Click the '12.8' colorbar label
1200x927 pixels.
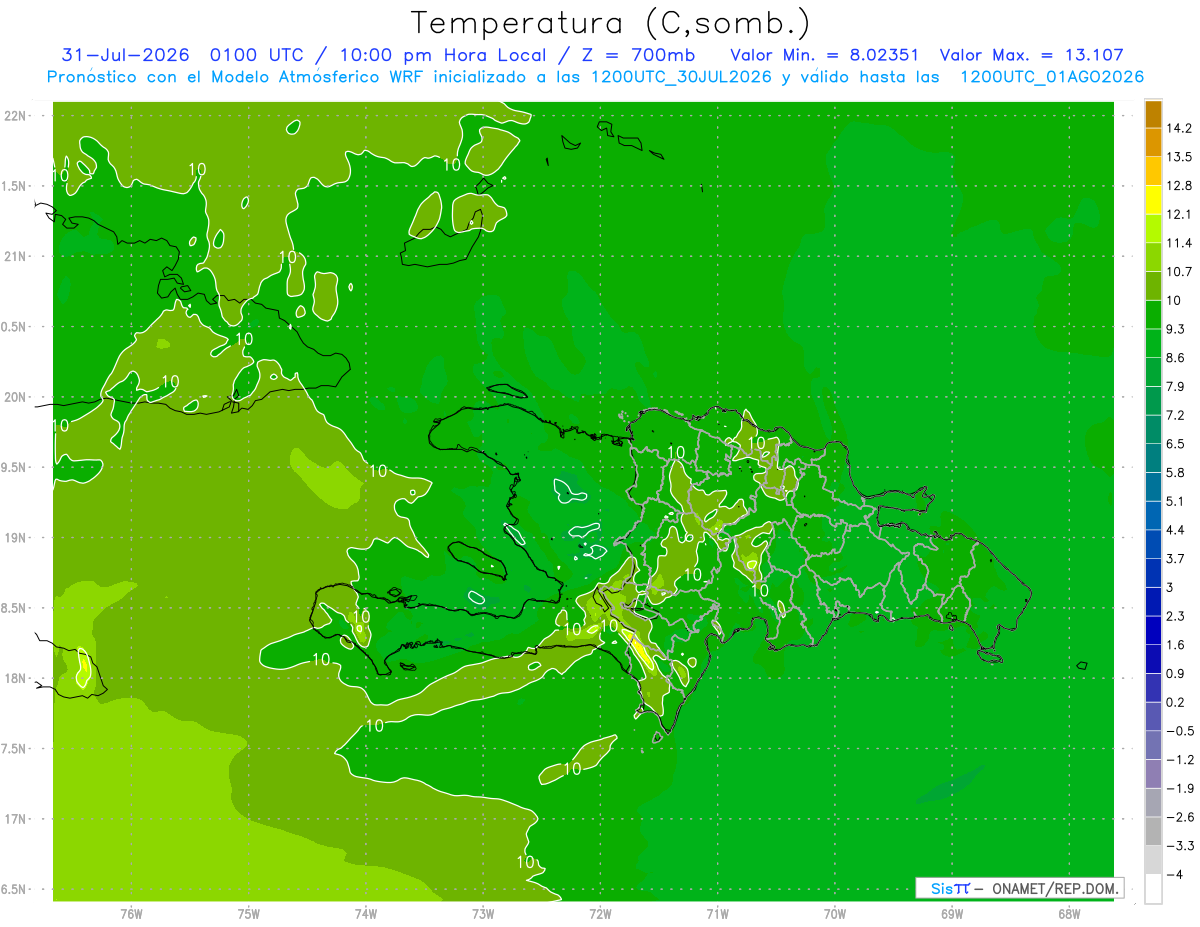coord(1180,185)
